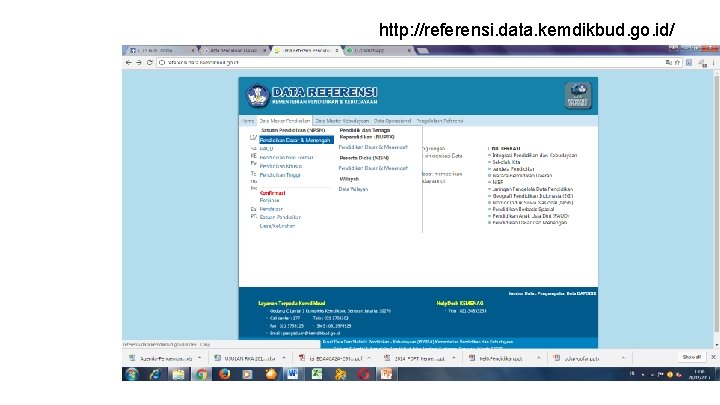Open the Data Master Pendidikan menu

point(285,121)
